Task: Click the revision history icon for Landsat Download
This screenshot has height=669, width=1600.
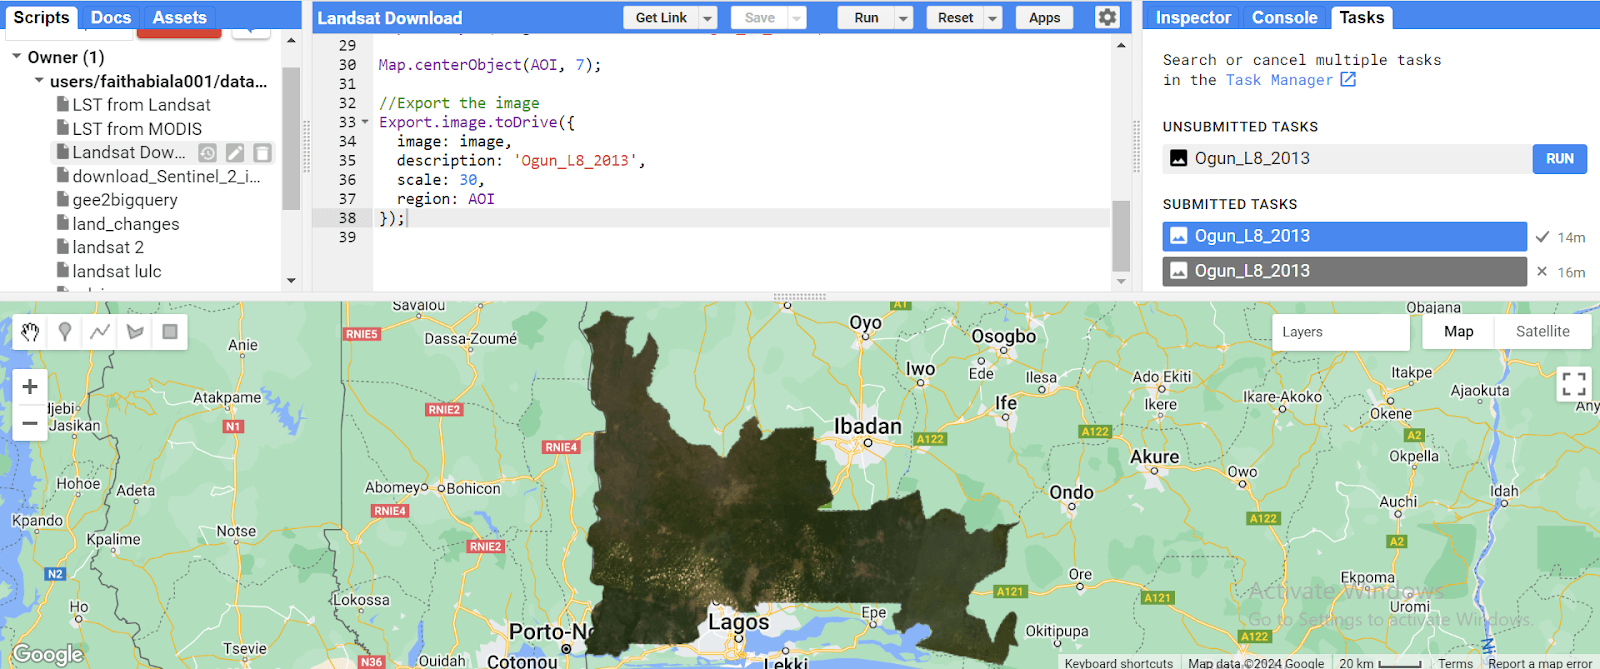Action: coord(207,153)
